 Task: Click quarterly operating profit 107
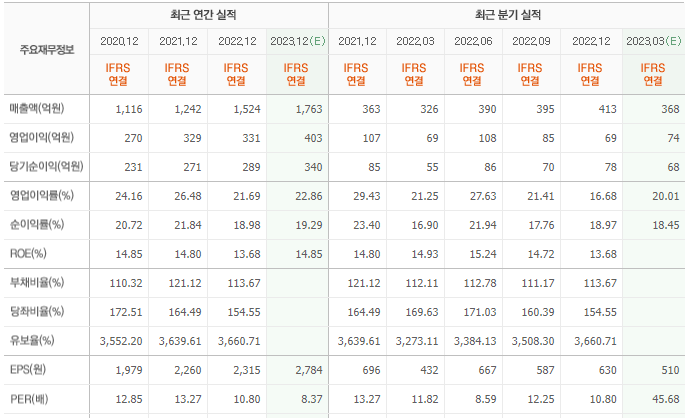click(x=371, y=138)
